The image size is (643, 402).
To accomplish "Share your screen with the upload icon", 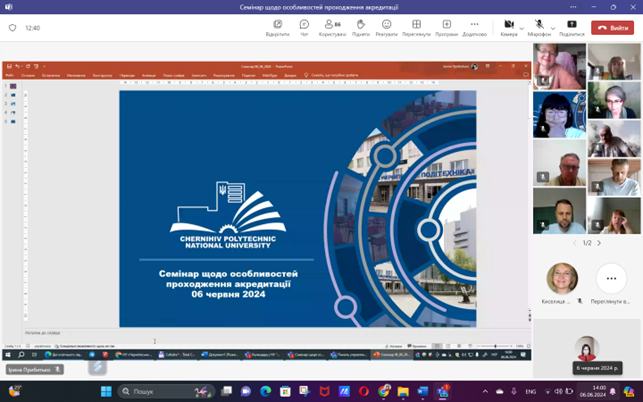I will click(572, 27).
